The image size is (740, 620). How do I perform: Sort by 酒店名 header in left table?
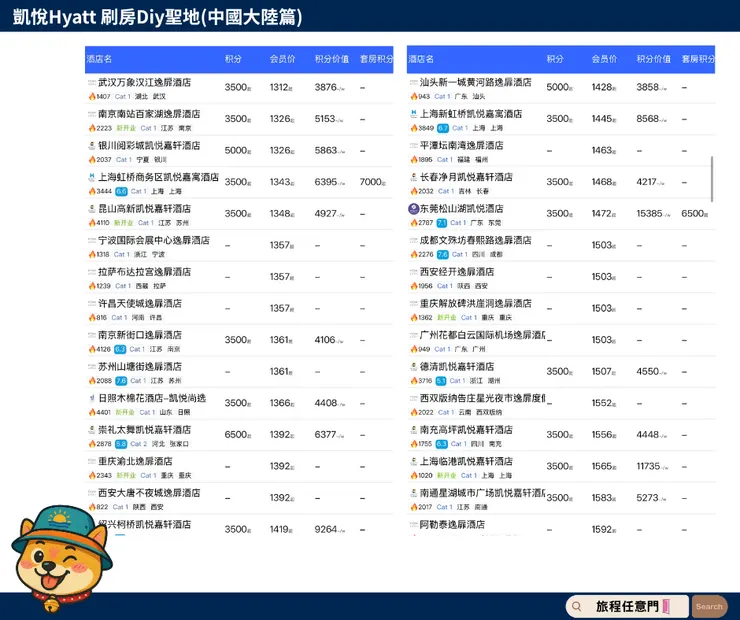[x=100, y=59]
